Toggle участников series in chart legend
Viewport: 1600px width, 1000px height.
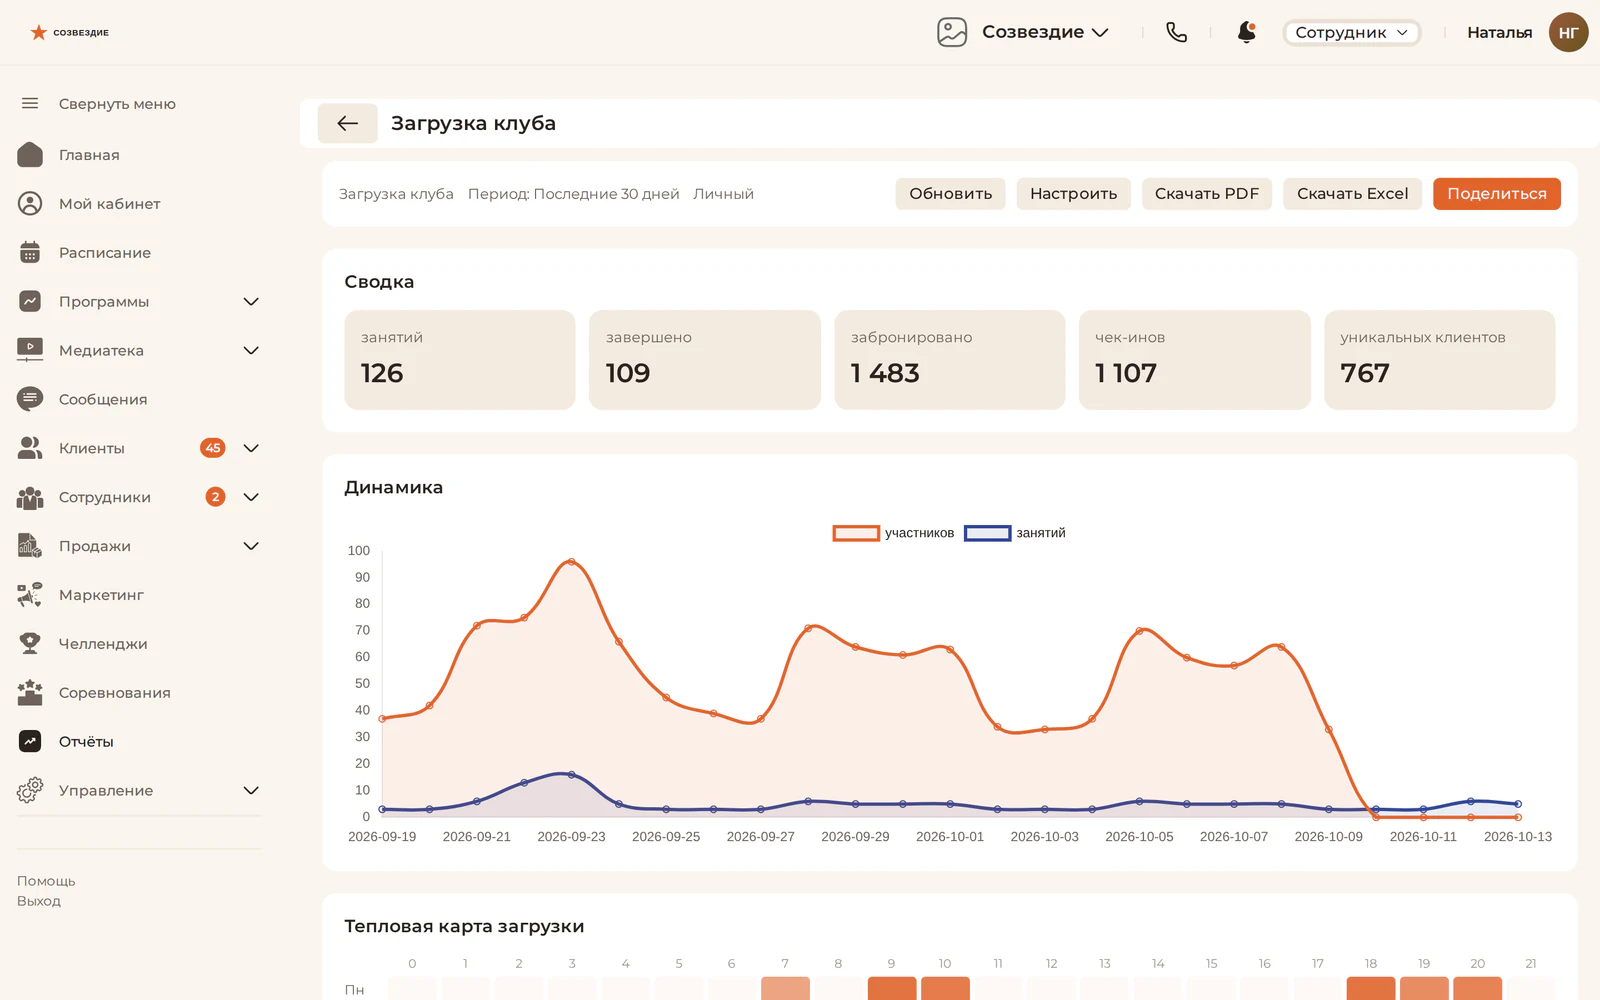pyautogui.click(x=893, y=533)
